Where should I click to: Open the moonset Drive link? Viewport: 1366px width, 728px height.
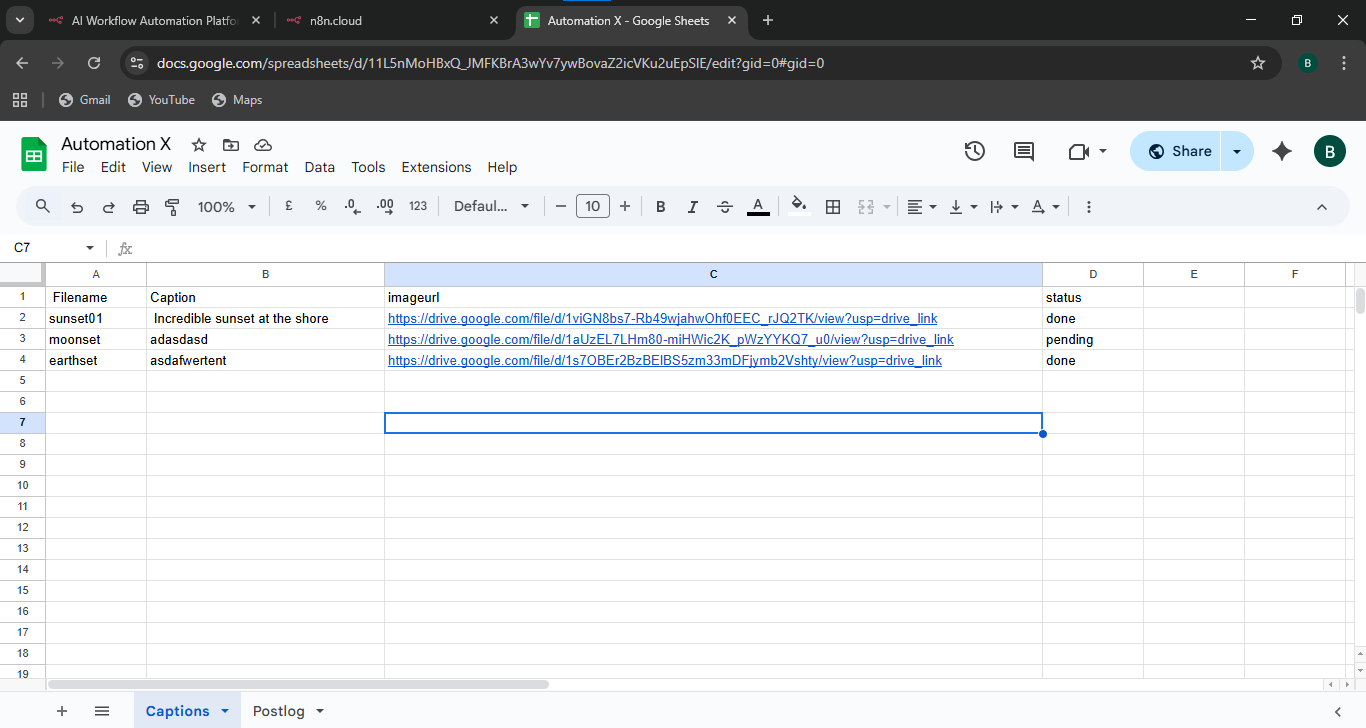click(669, 339)
